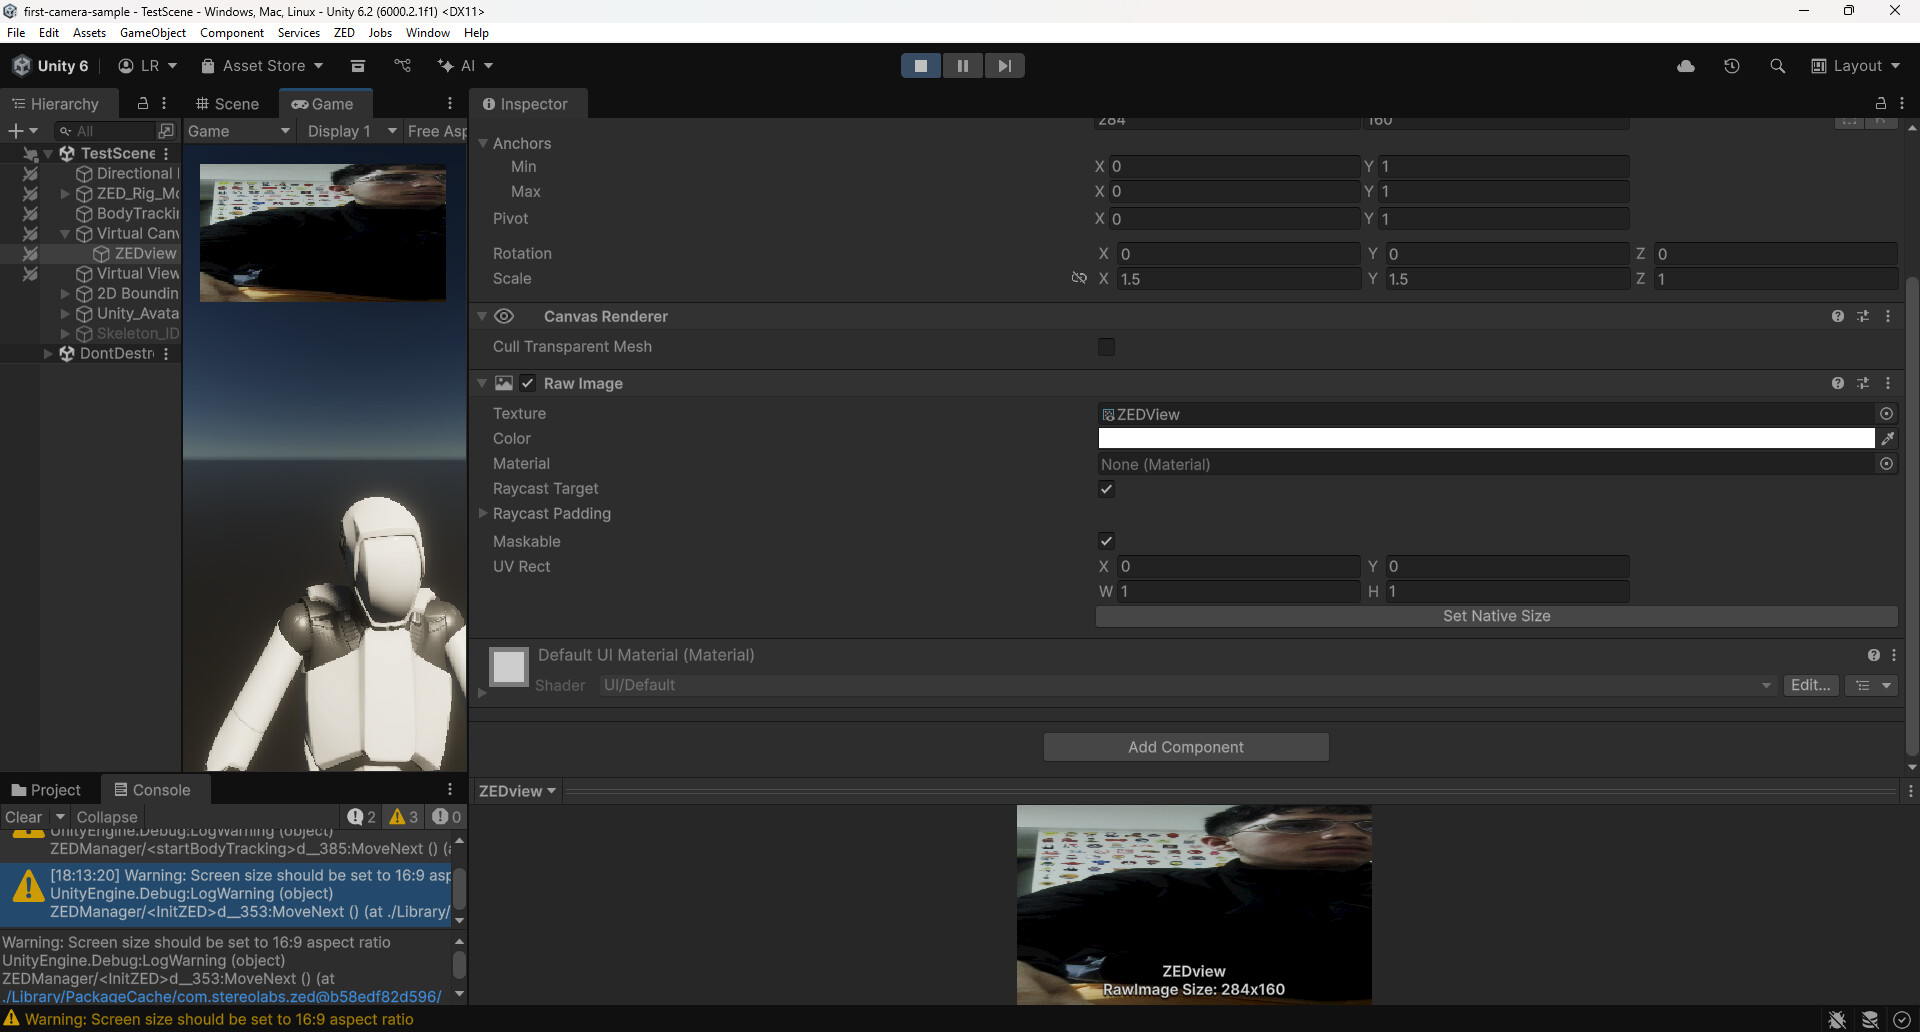Click the white Color swatch
Image resolution: width=1920 pixels, height=1032 pixels.
pos(1486,439)
